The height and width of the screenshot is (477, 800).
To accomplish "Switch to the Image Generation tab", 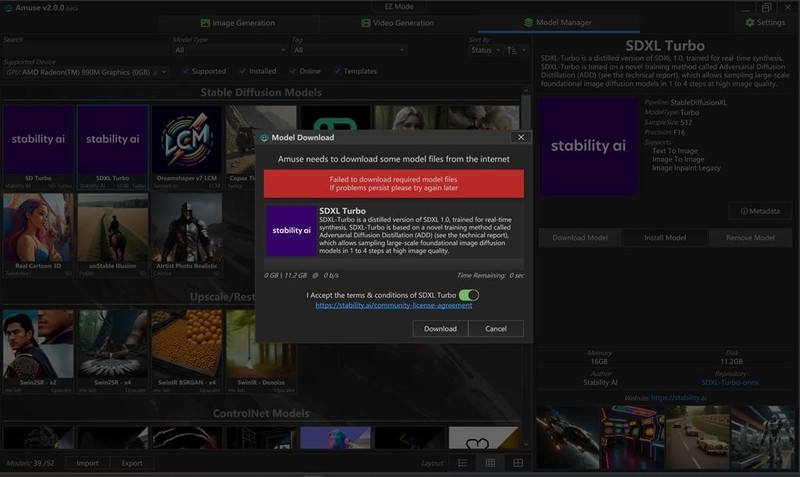I will 240,22.
